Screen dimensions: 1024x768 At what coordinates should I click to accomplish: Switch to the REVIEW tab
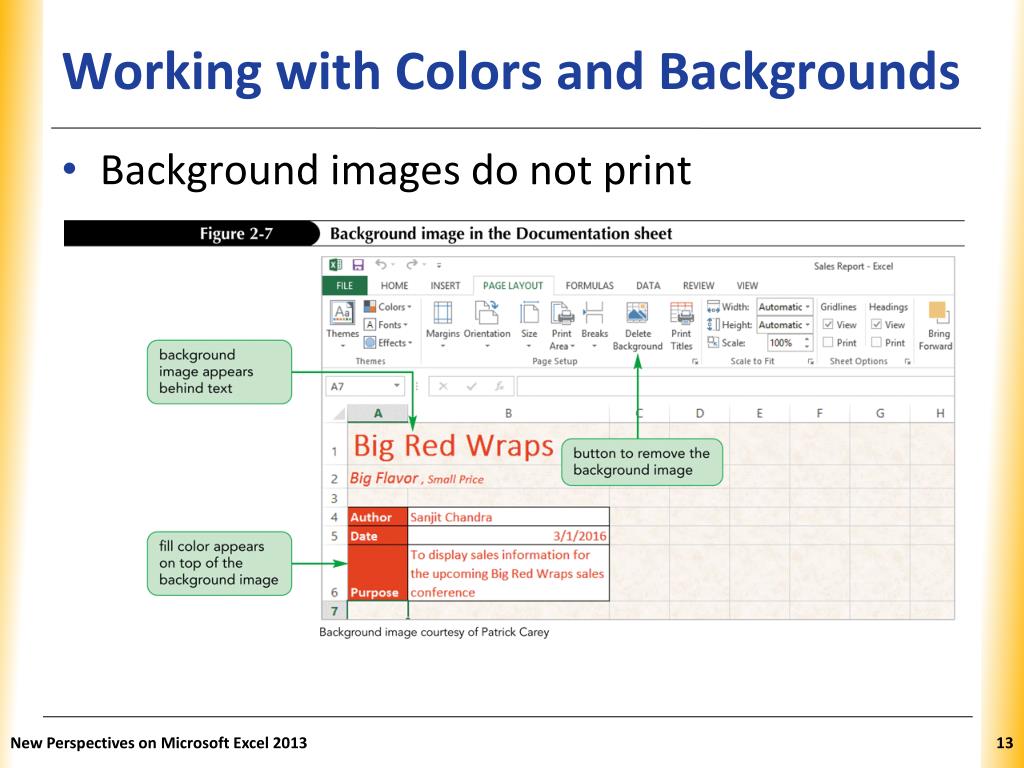698,285
